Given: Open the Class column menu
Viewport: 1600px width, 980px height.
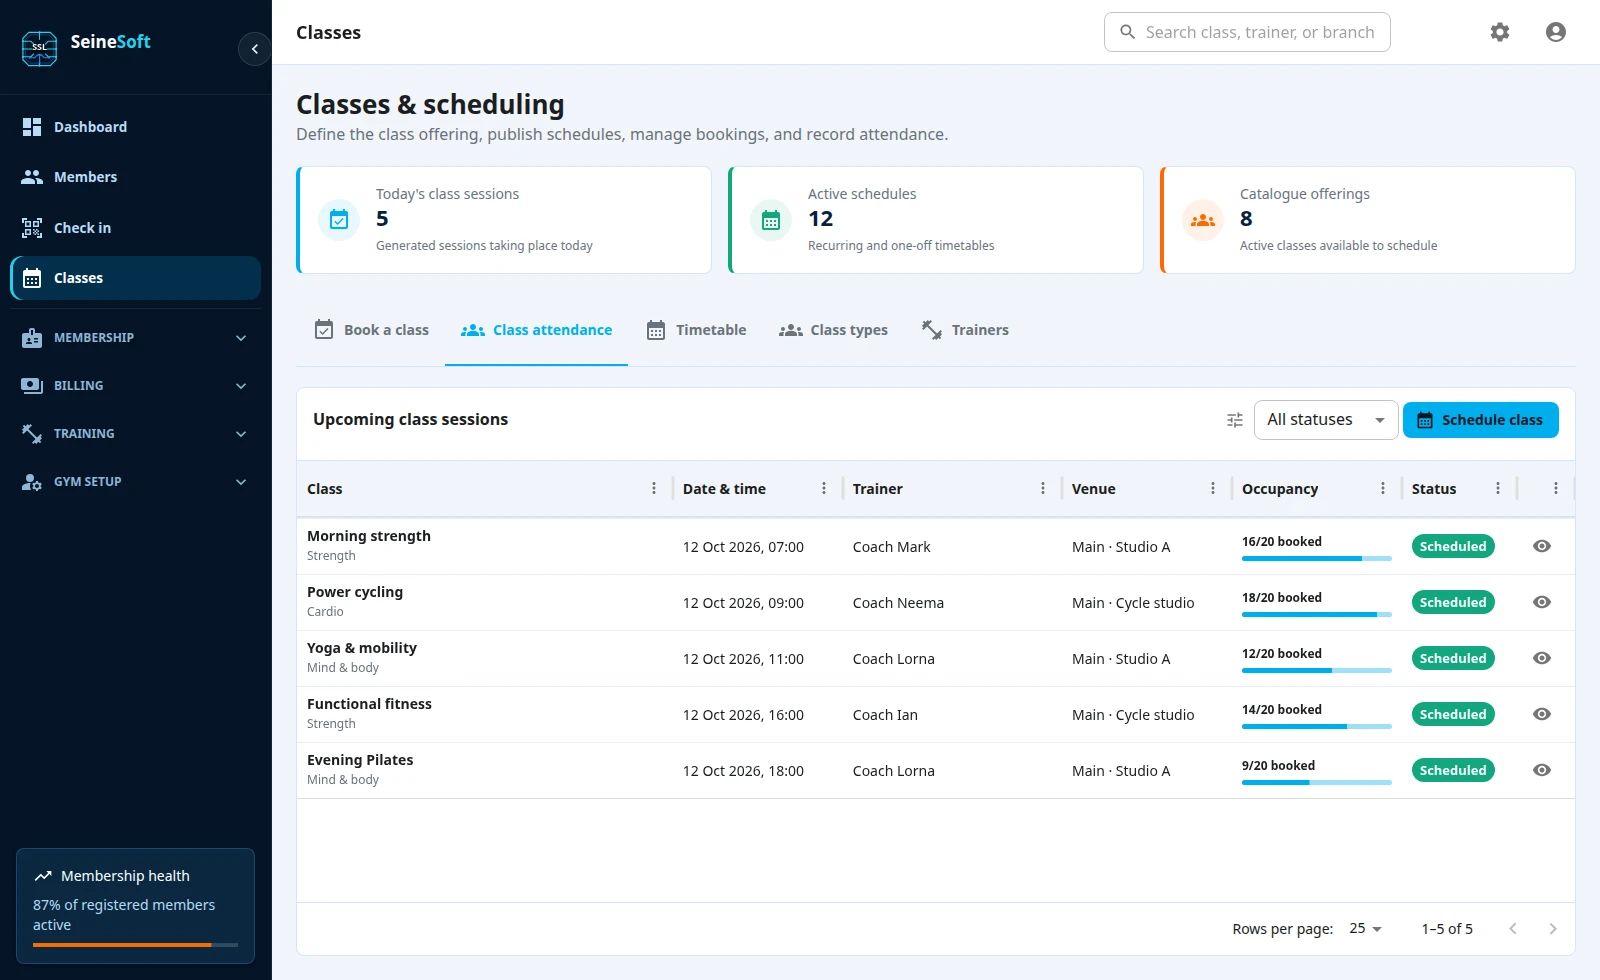Looking at the screenshot, I should 654,488.
